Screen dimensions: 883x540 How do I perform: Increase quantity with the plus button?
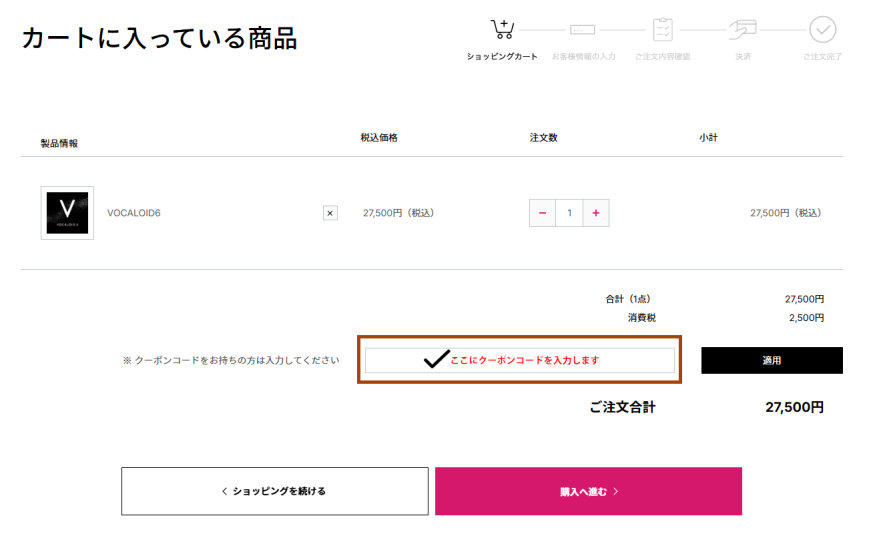pos(596,213)
